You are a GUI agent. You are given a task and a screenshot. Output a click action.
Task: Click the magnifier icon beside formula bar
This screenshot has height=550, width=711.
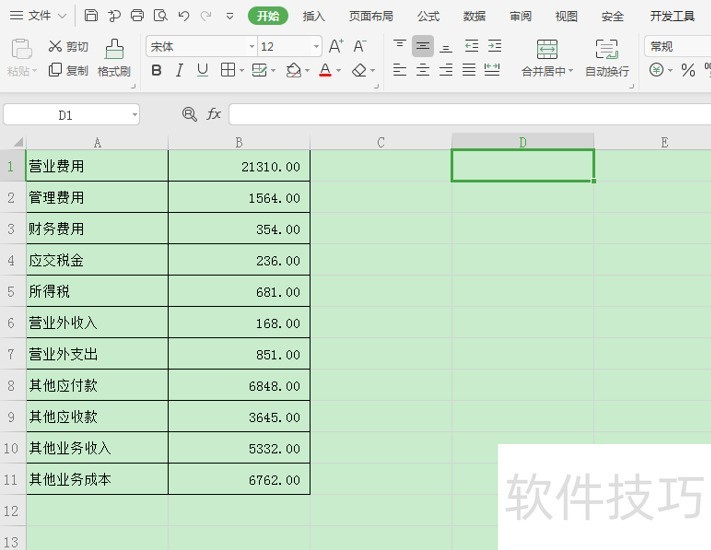(x=189, y=114)
